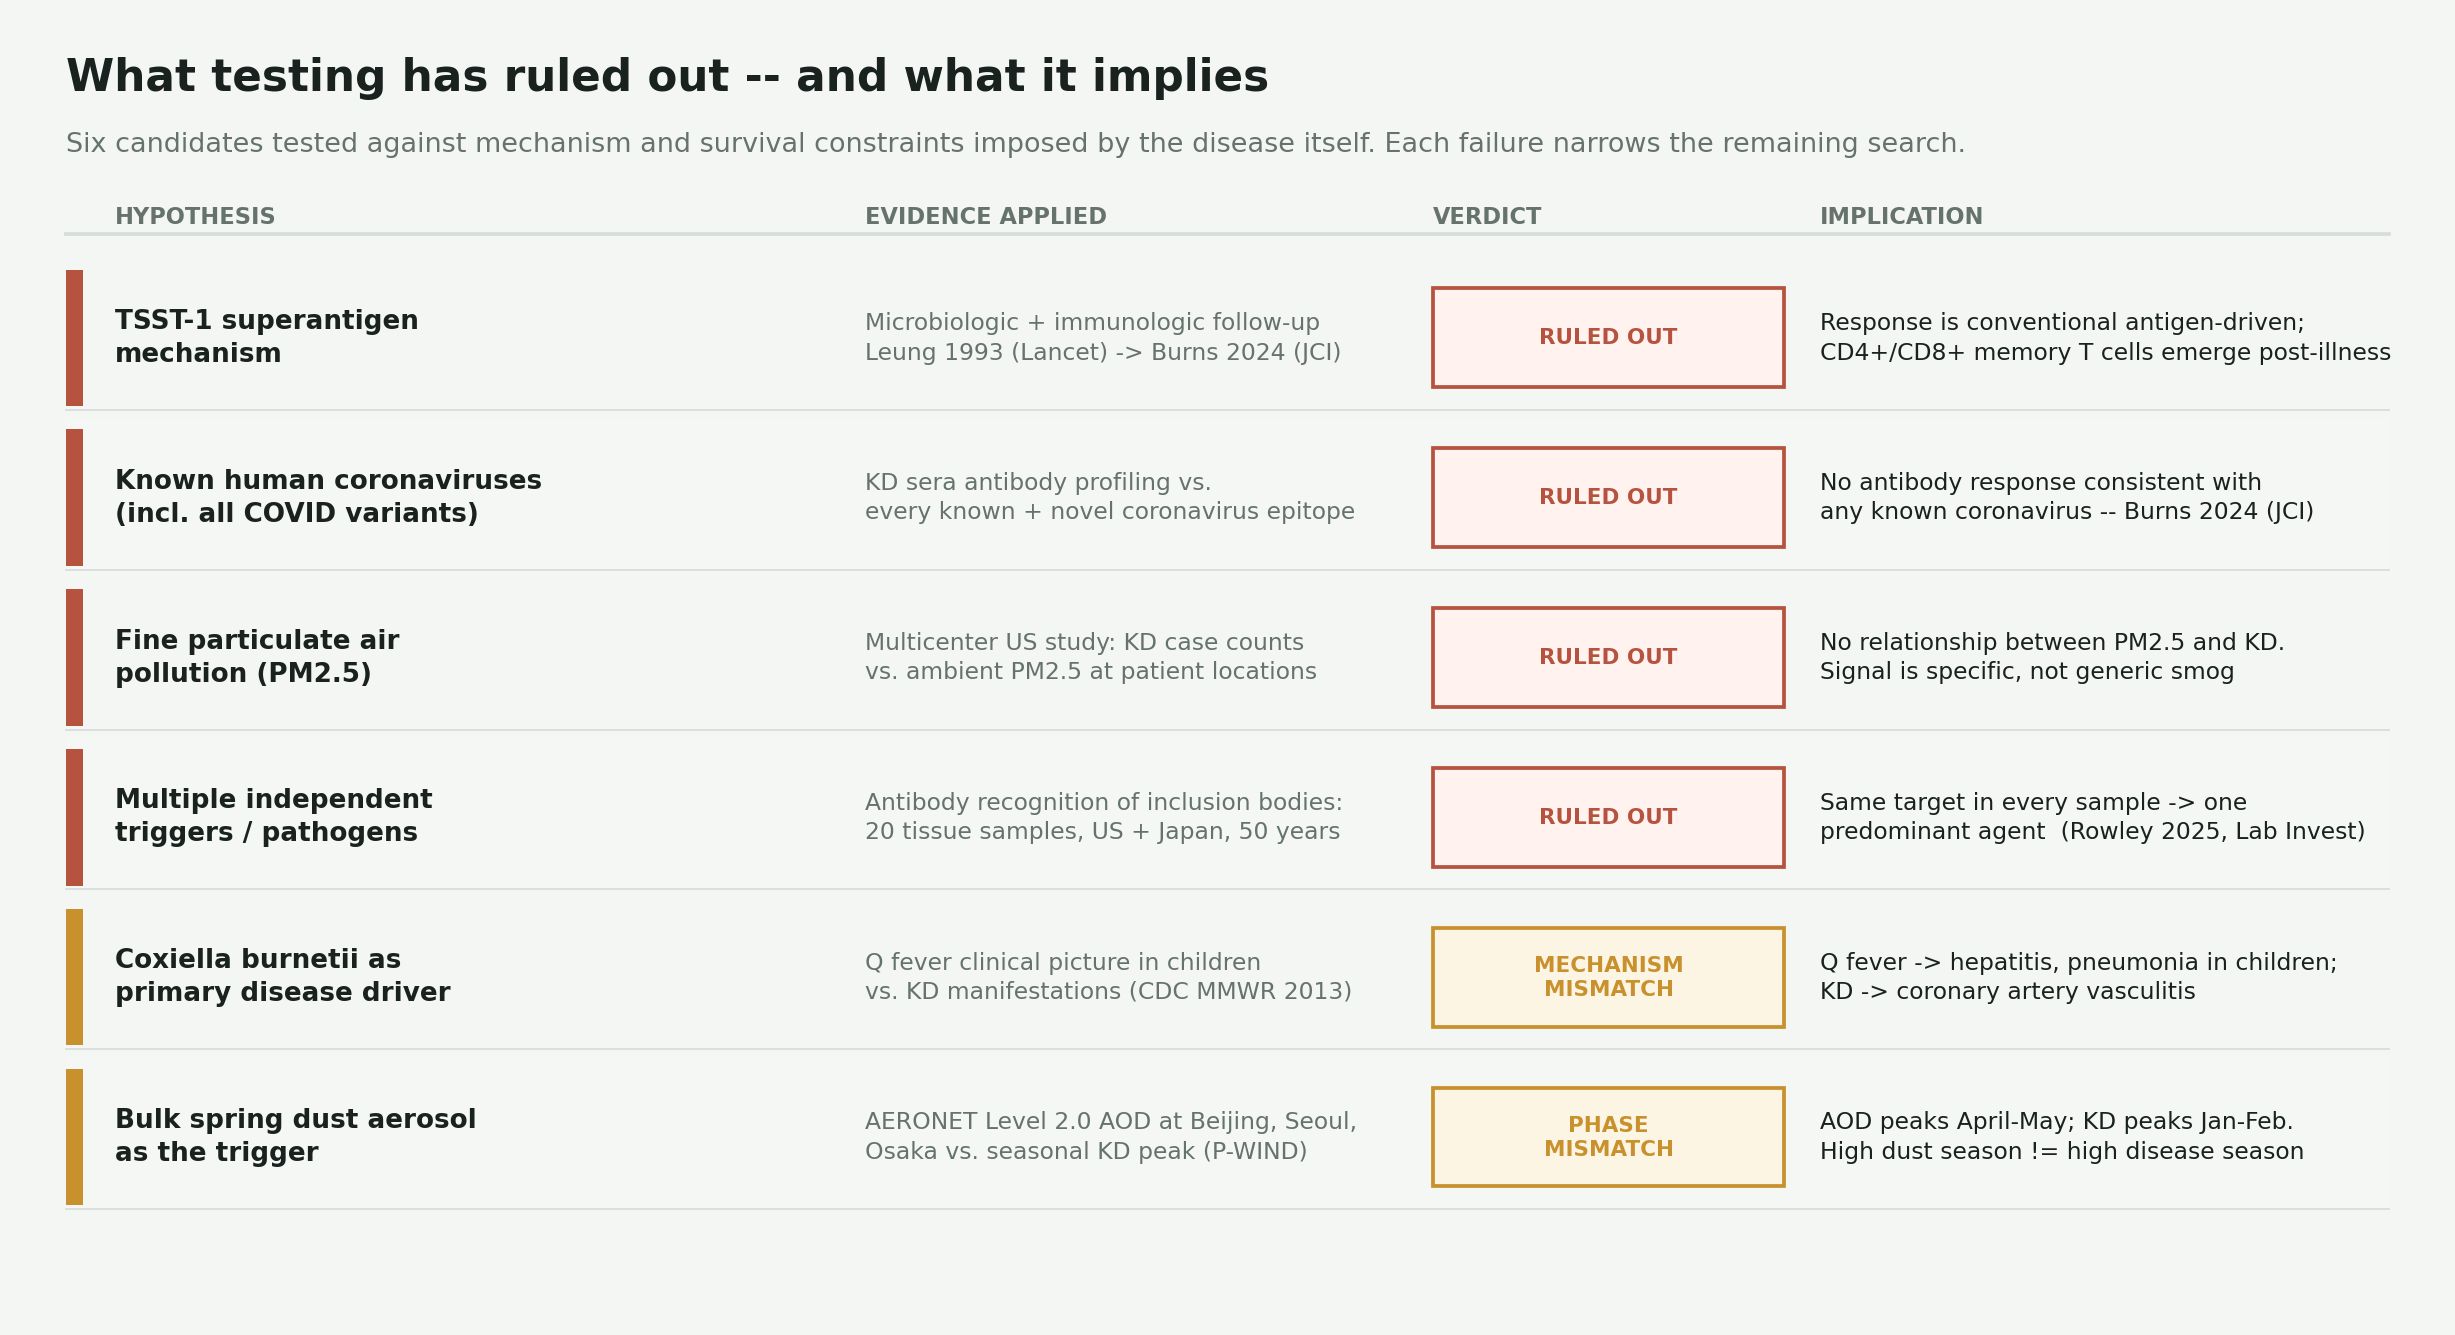
Task: Click the EVIDENCE APPLIED column header
Action: (985, 217)
